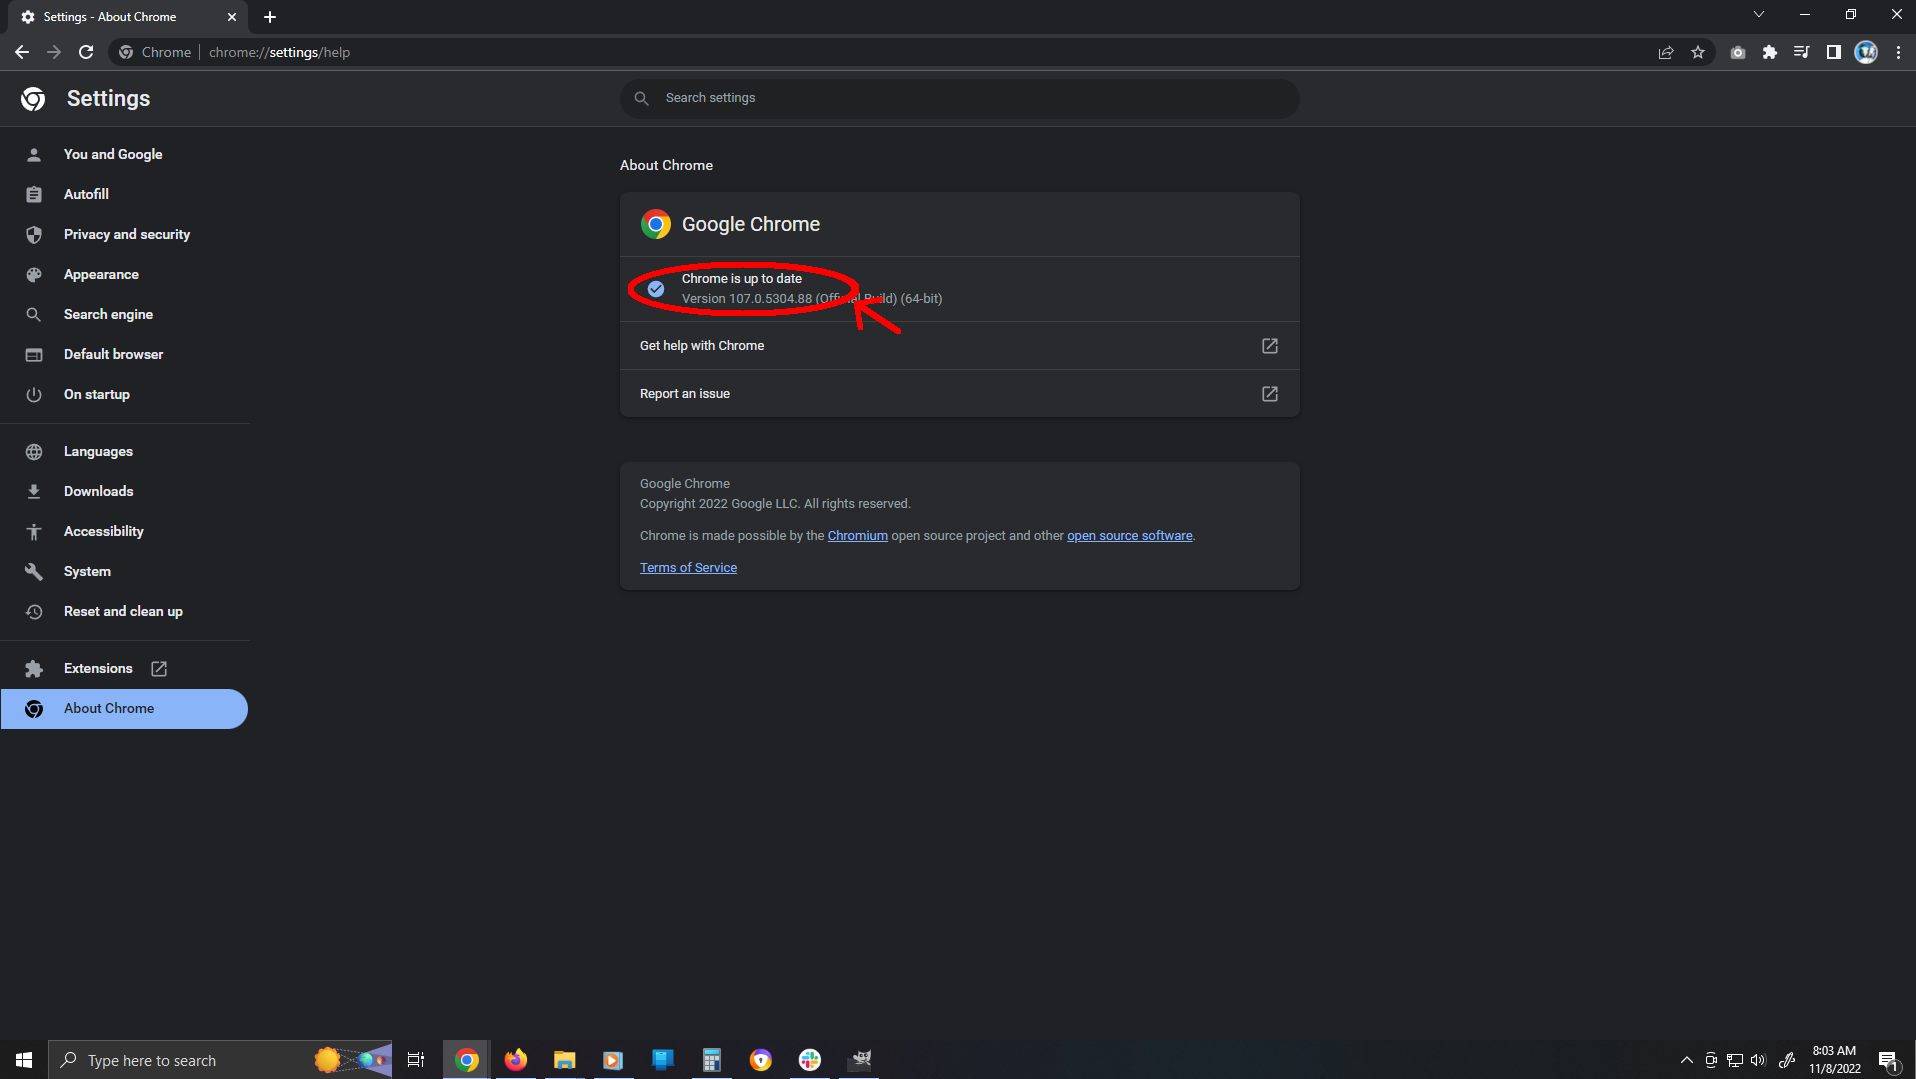Open the Calculator icon in taskbar
1916x1079 pixels.
[712, 1060]
